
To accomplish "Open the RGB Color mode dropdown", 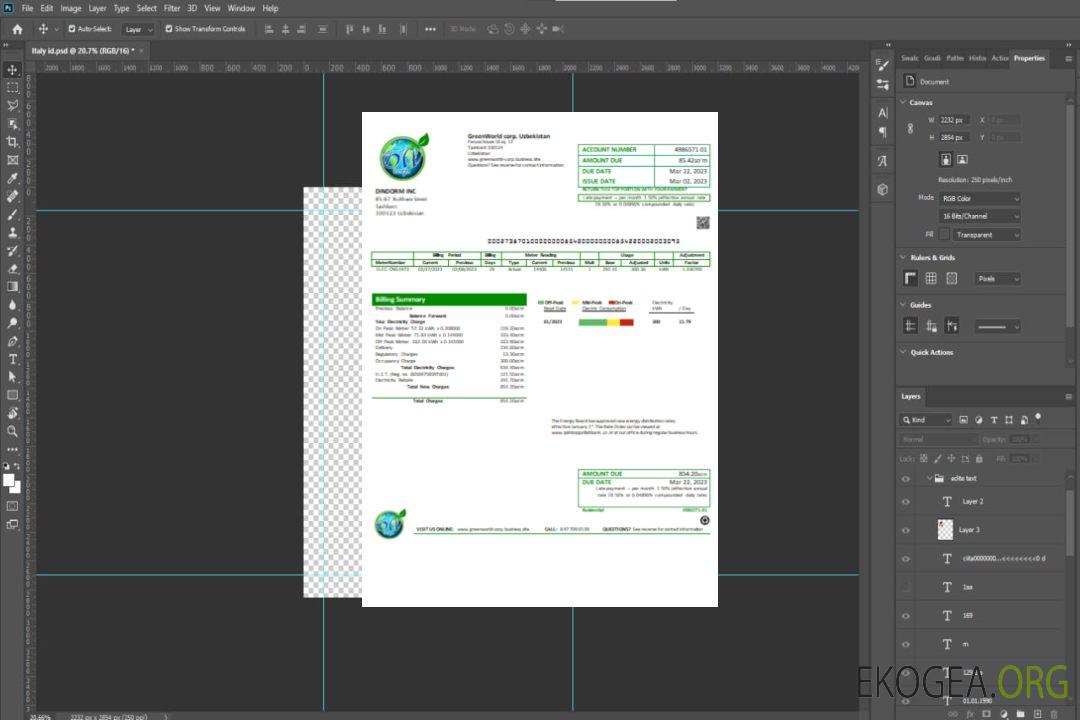I will [x=979, y=198].
